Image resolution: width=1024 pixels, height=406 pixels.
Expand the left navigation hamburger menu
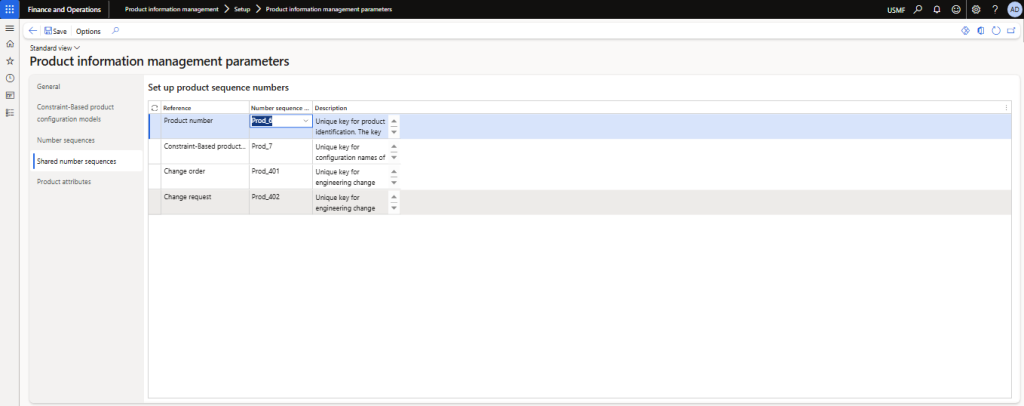(x=10, y=28)
